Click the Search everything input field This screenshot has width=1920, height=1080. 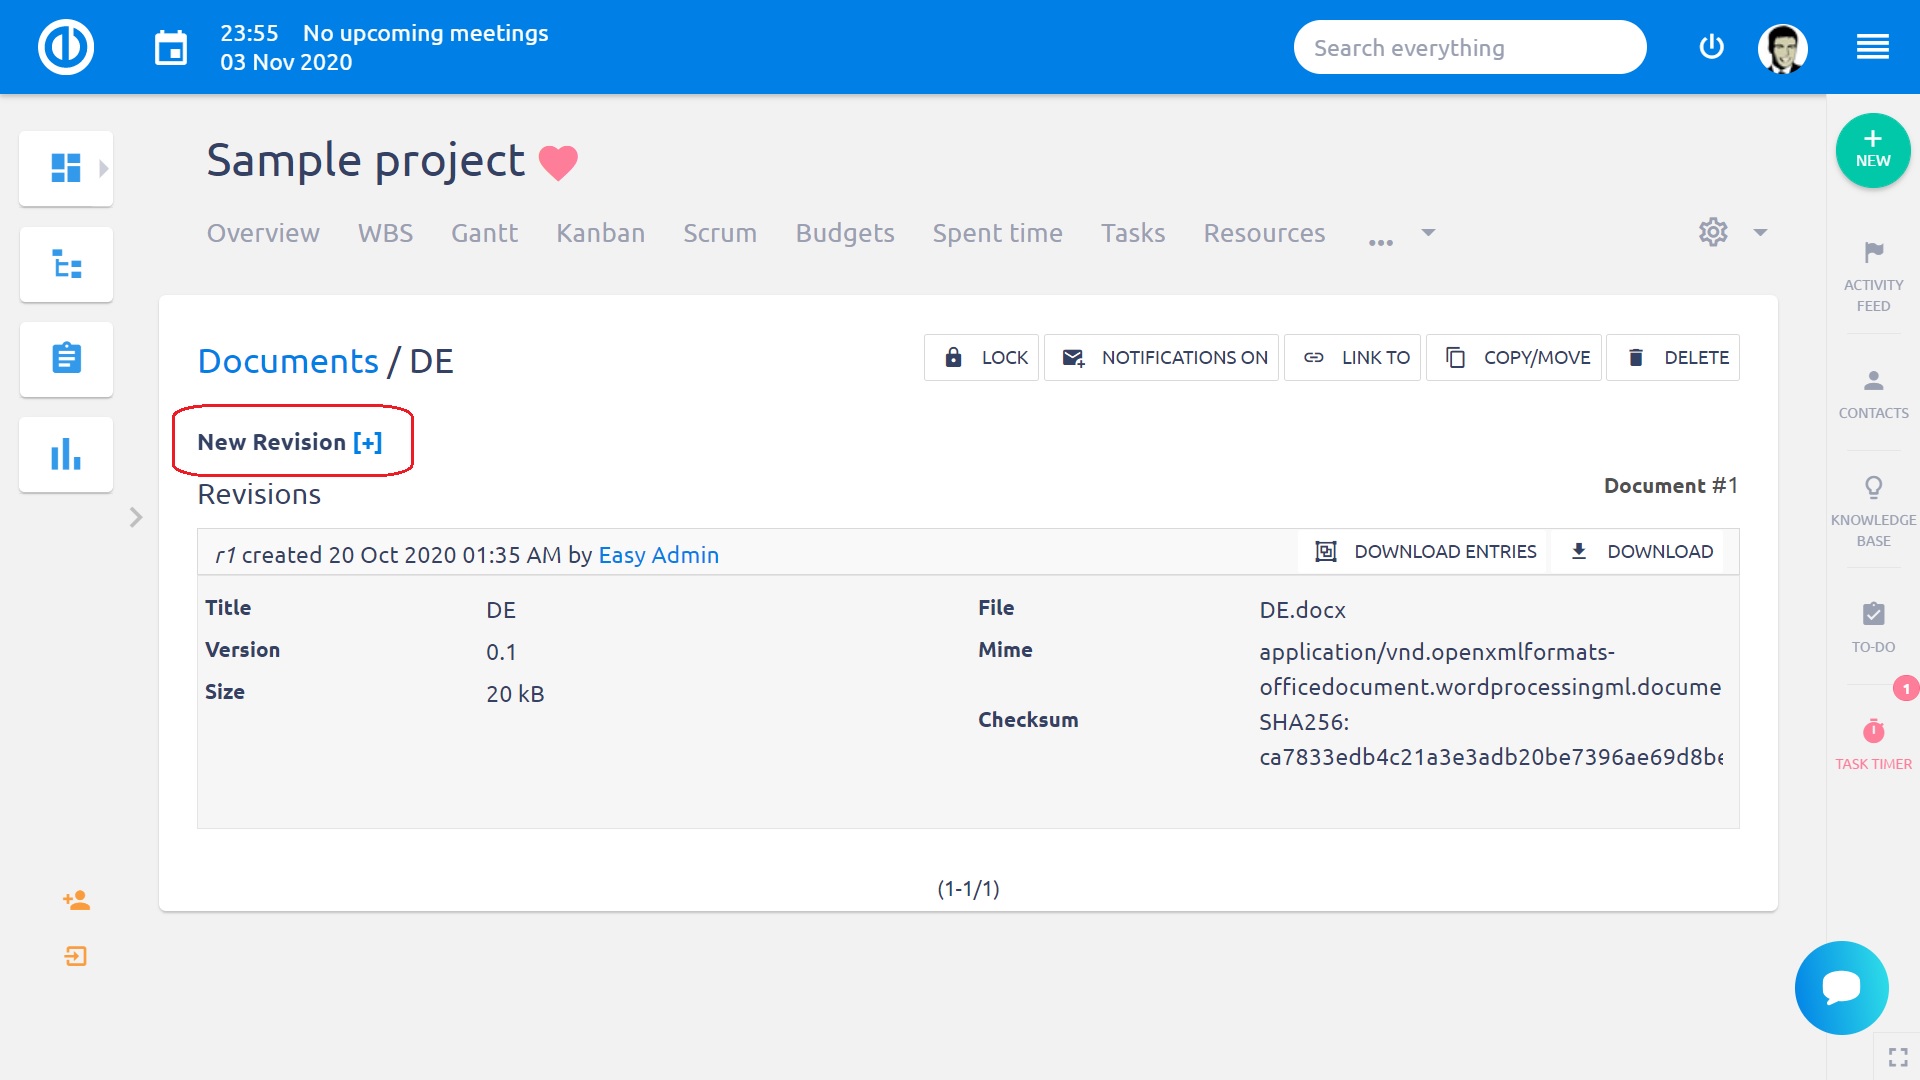coord(1470,46)
